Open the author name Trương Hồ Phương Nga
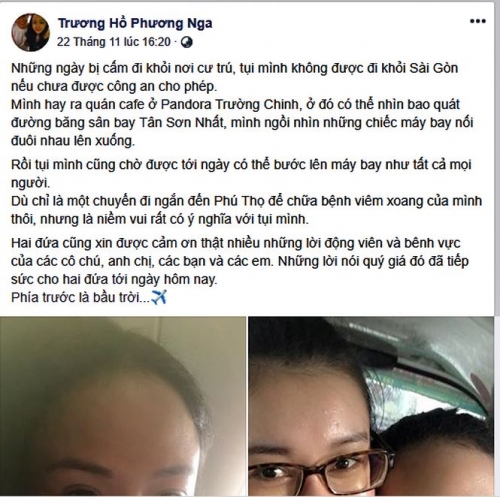This screenshot has width=500, height=497. (135, 23)
